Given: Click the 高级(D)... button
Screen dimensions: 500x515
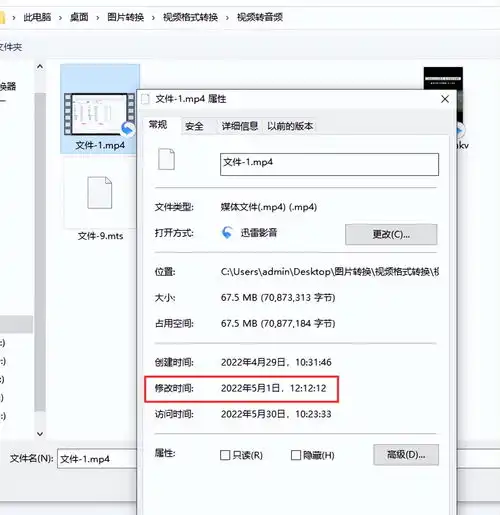Looking at the screenshot, I should click(x=406, y=454).
